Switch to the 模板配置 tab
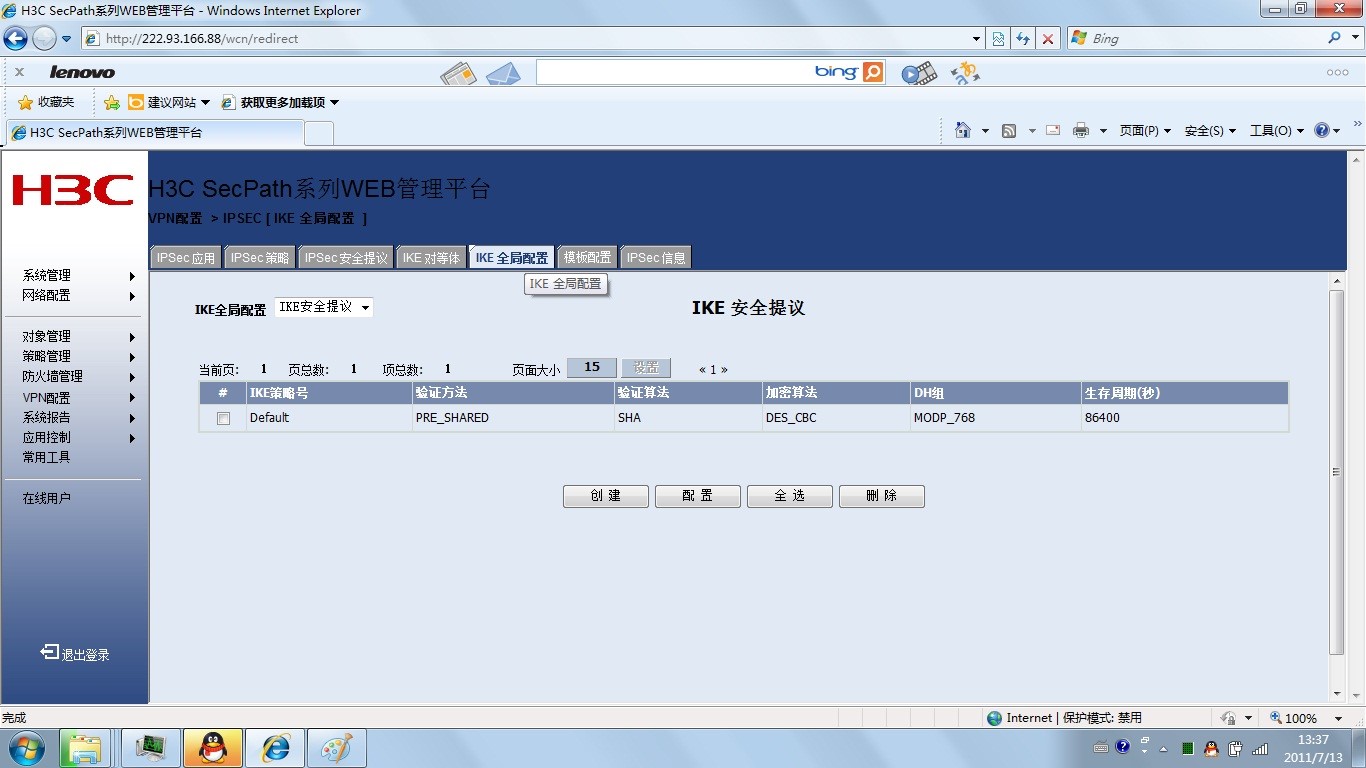 [587, 257]
